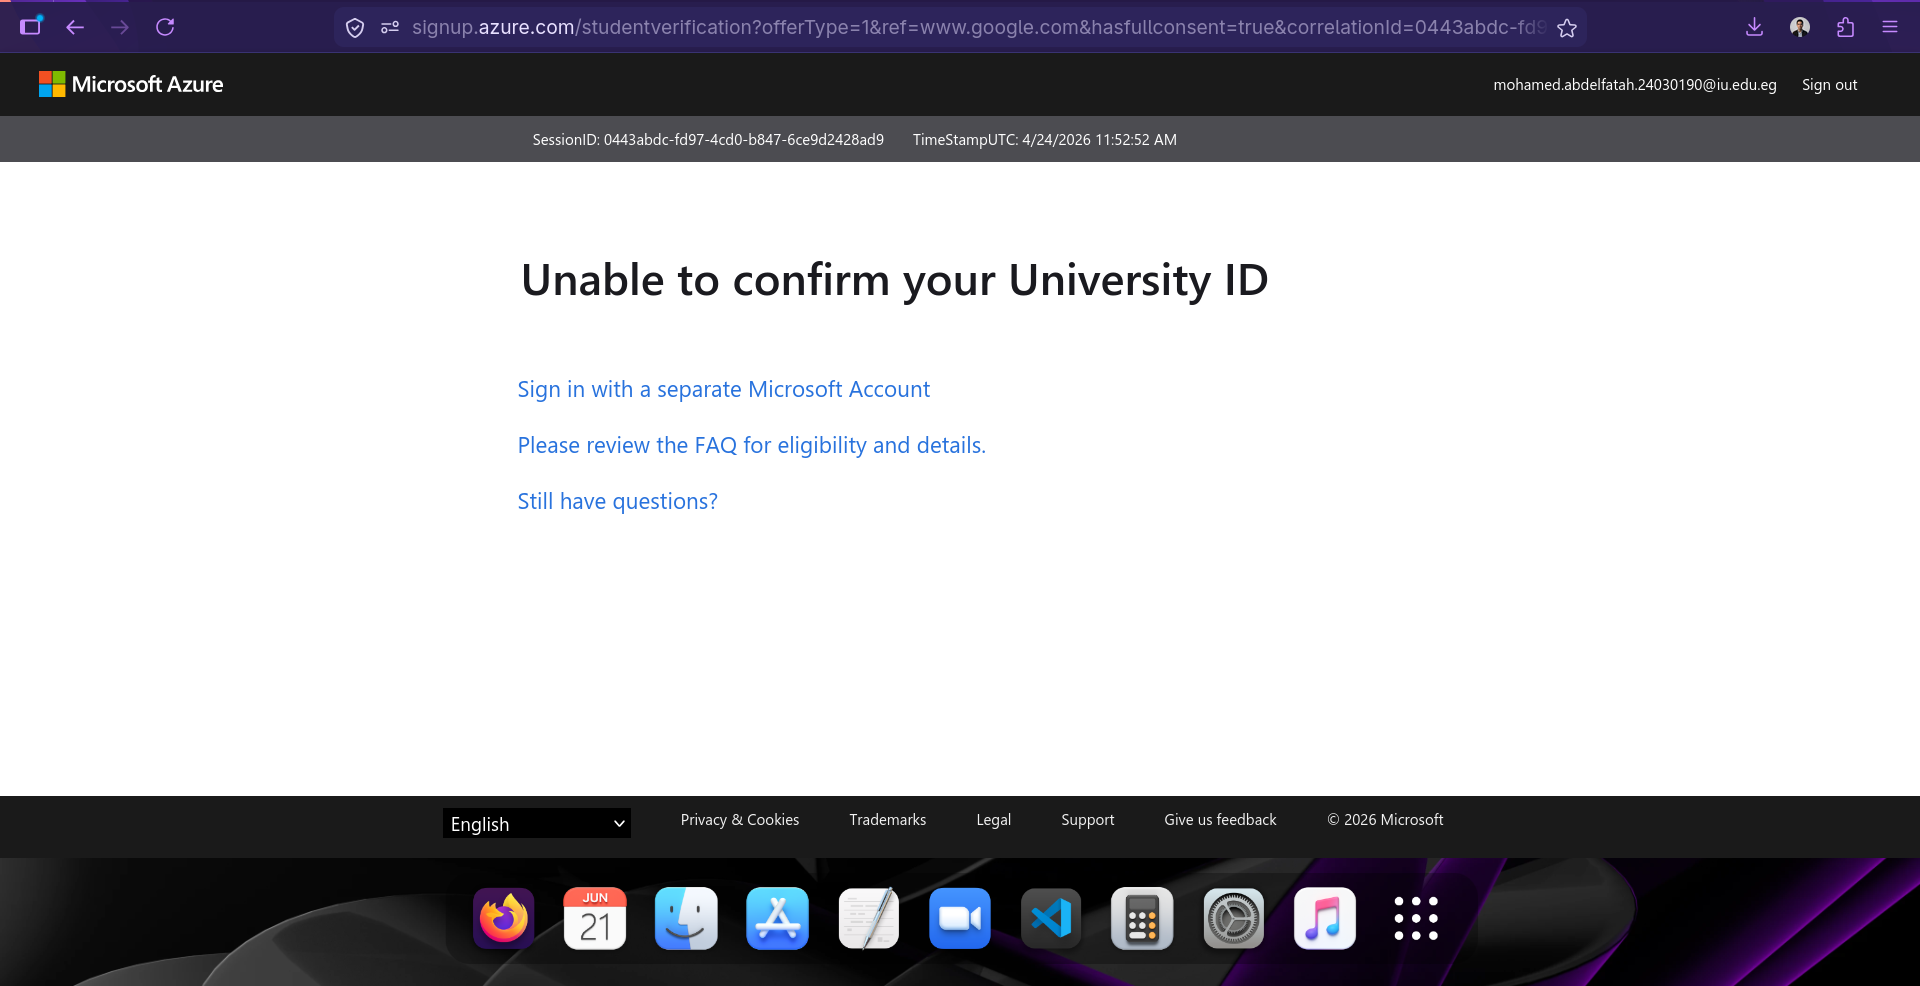Open the text editor dock icon
1920x986 pixels.
tap(868, 918)
